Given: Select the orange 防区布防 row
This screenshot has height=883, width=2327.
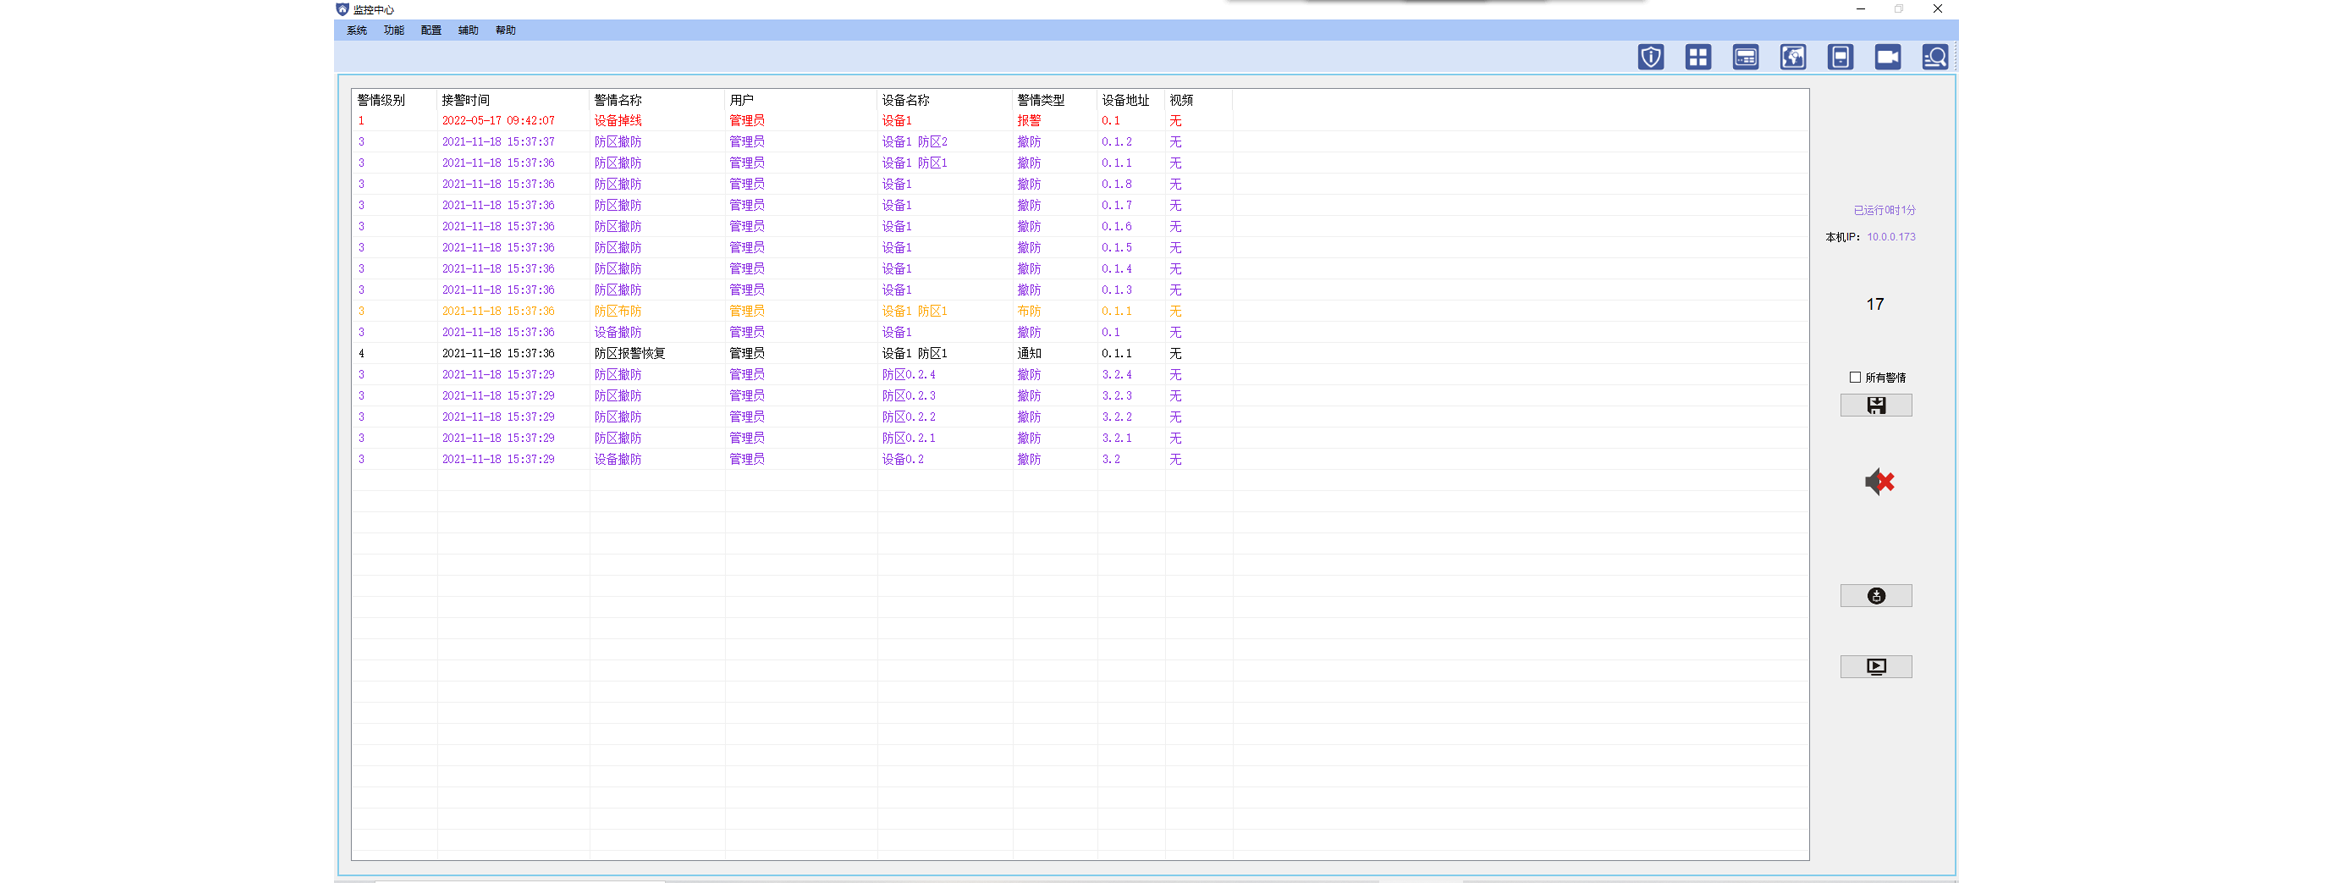Looking at the screenshot, I should click(1080, 311).
